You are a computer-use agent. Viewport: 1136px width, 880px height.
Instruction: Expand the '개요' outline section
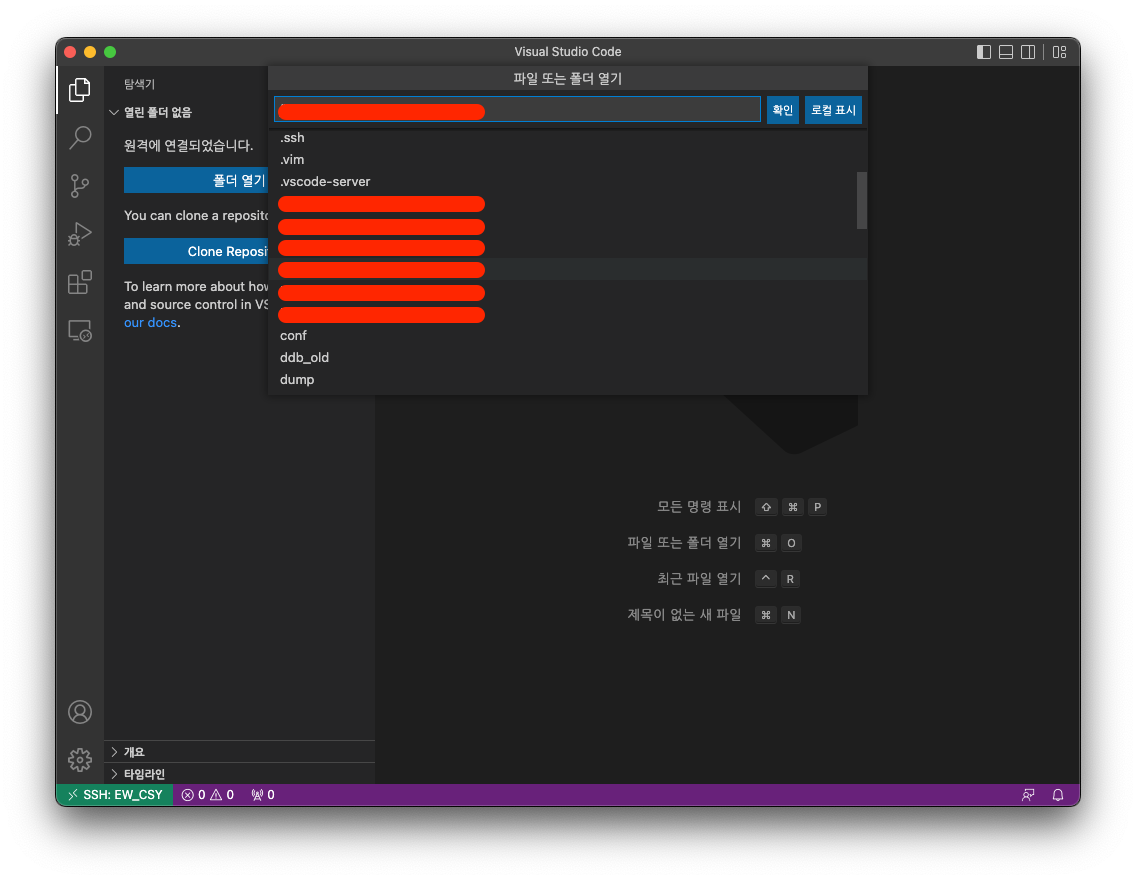point(241,752)
